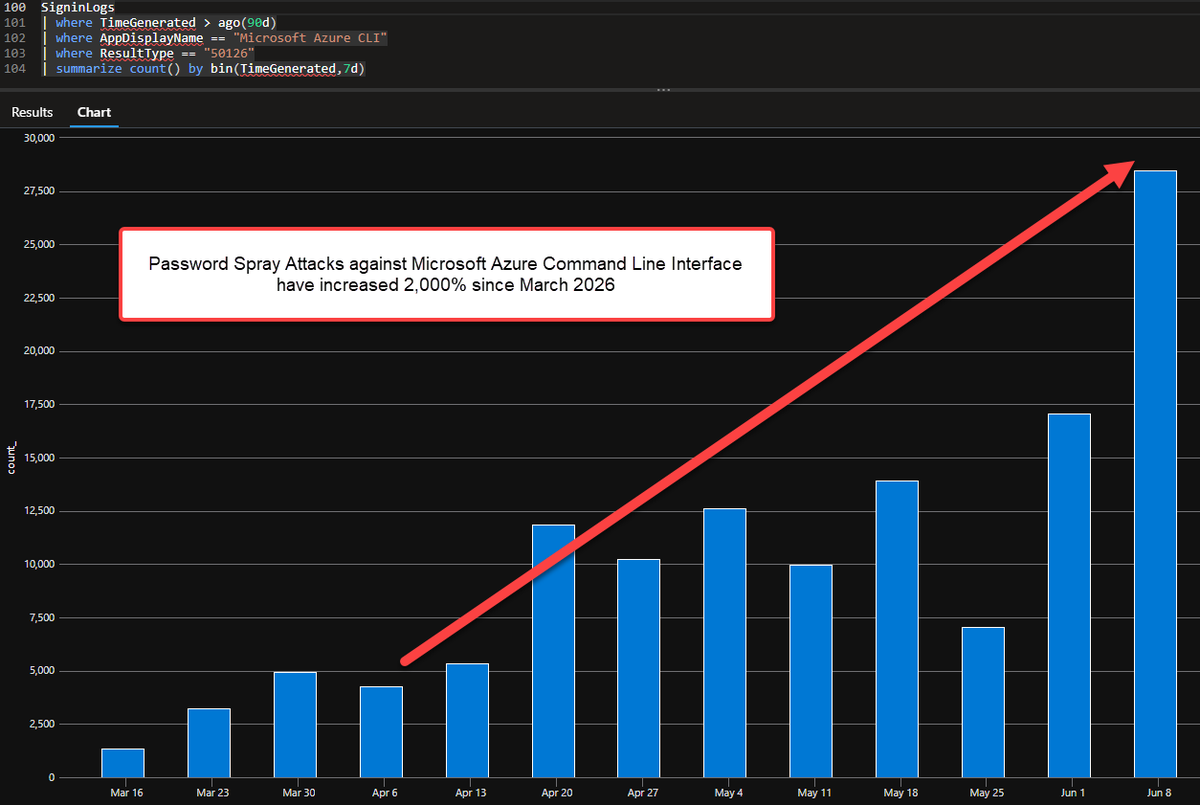Click the Jun 1 bar
The height and width of the screenshot is (805, 1200).
click(1069, 595)
